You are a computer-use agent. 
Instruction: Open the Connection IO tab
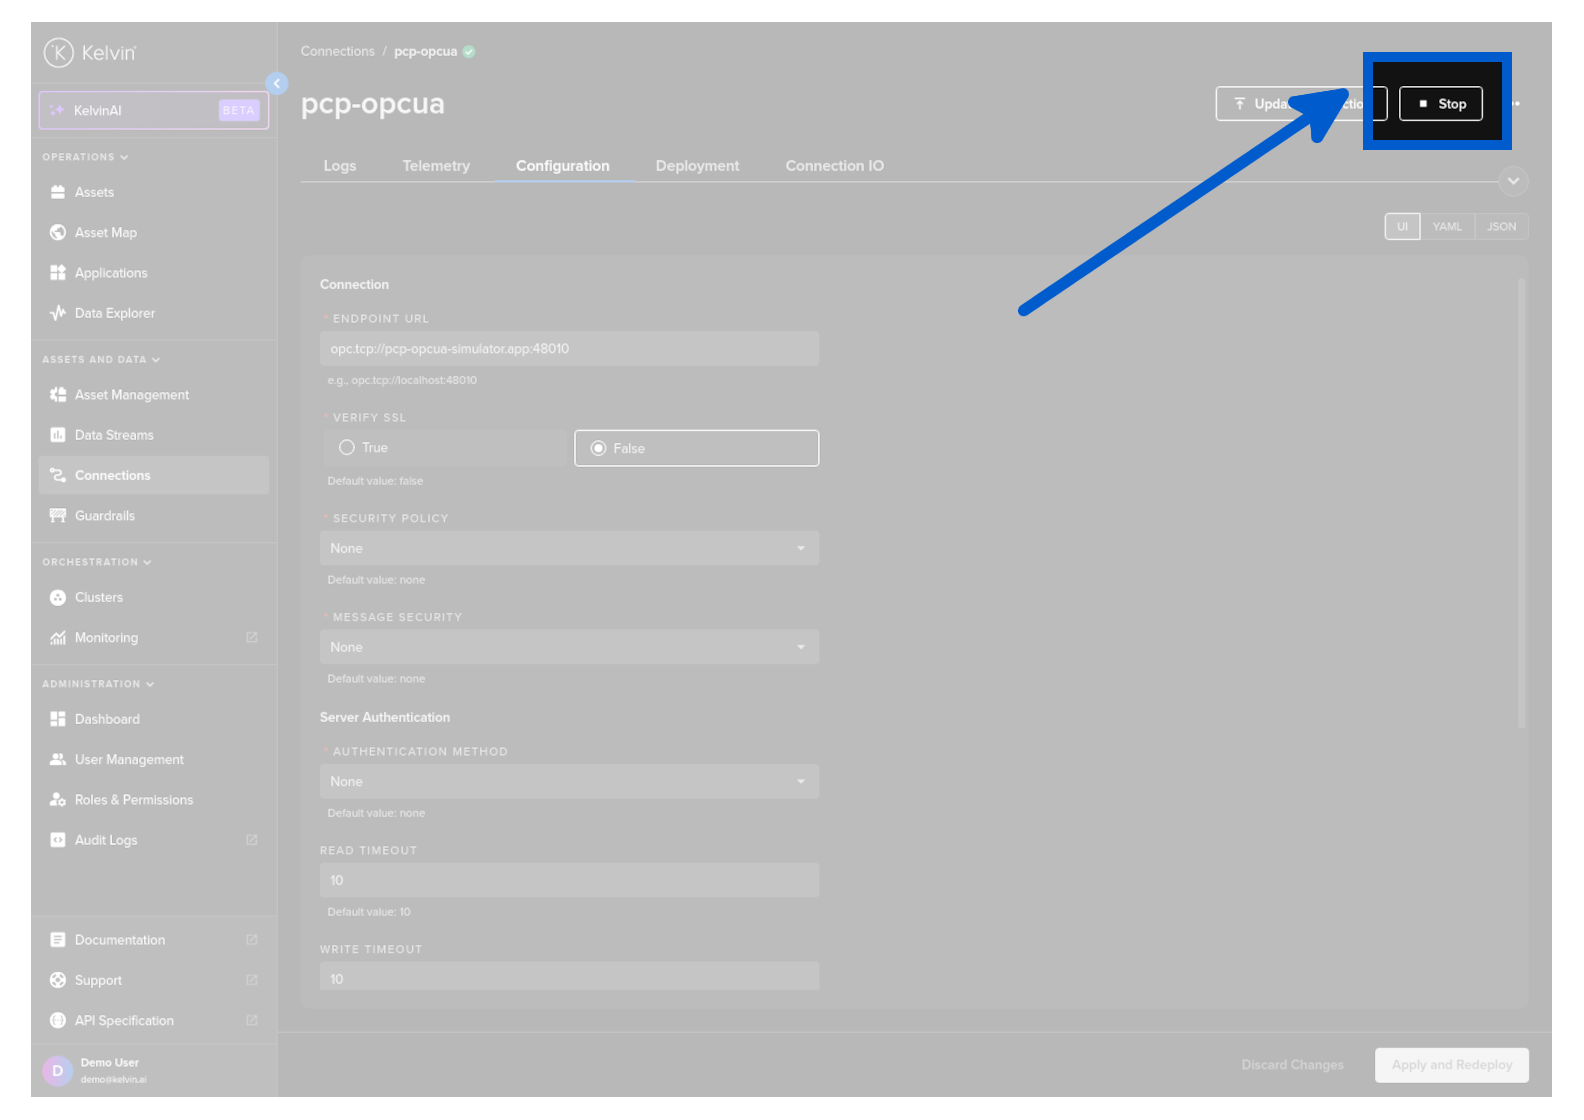(x=834, y=166)
